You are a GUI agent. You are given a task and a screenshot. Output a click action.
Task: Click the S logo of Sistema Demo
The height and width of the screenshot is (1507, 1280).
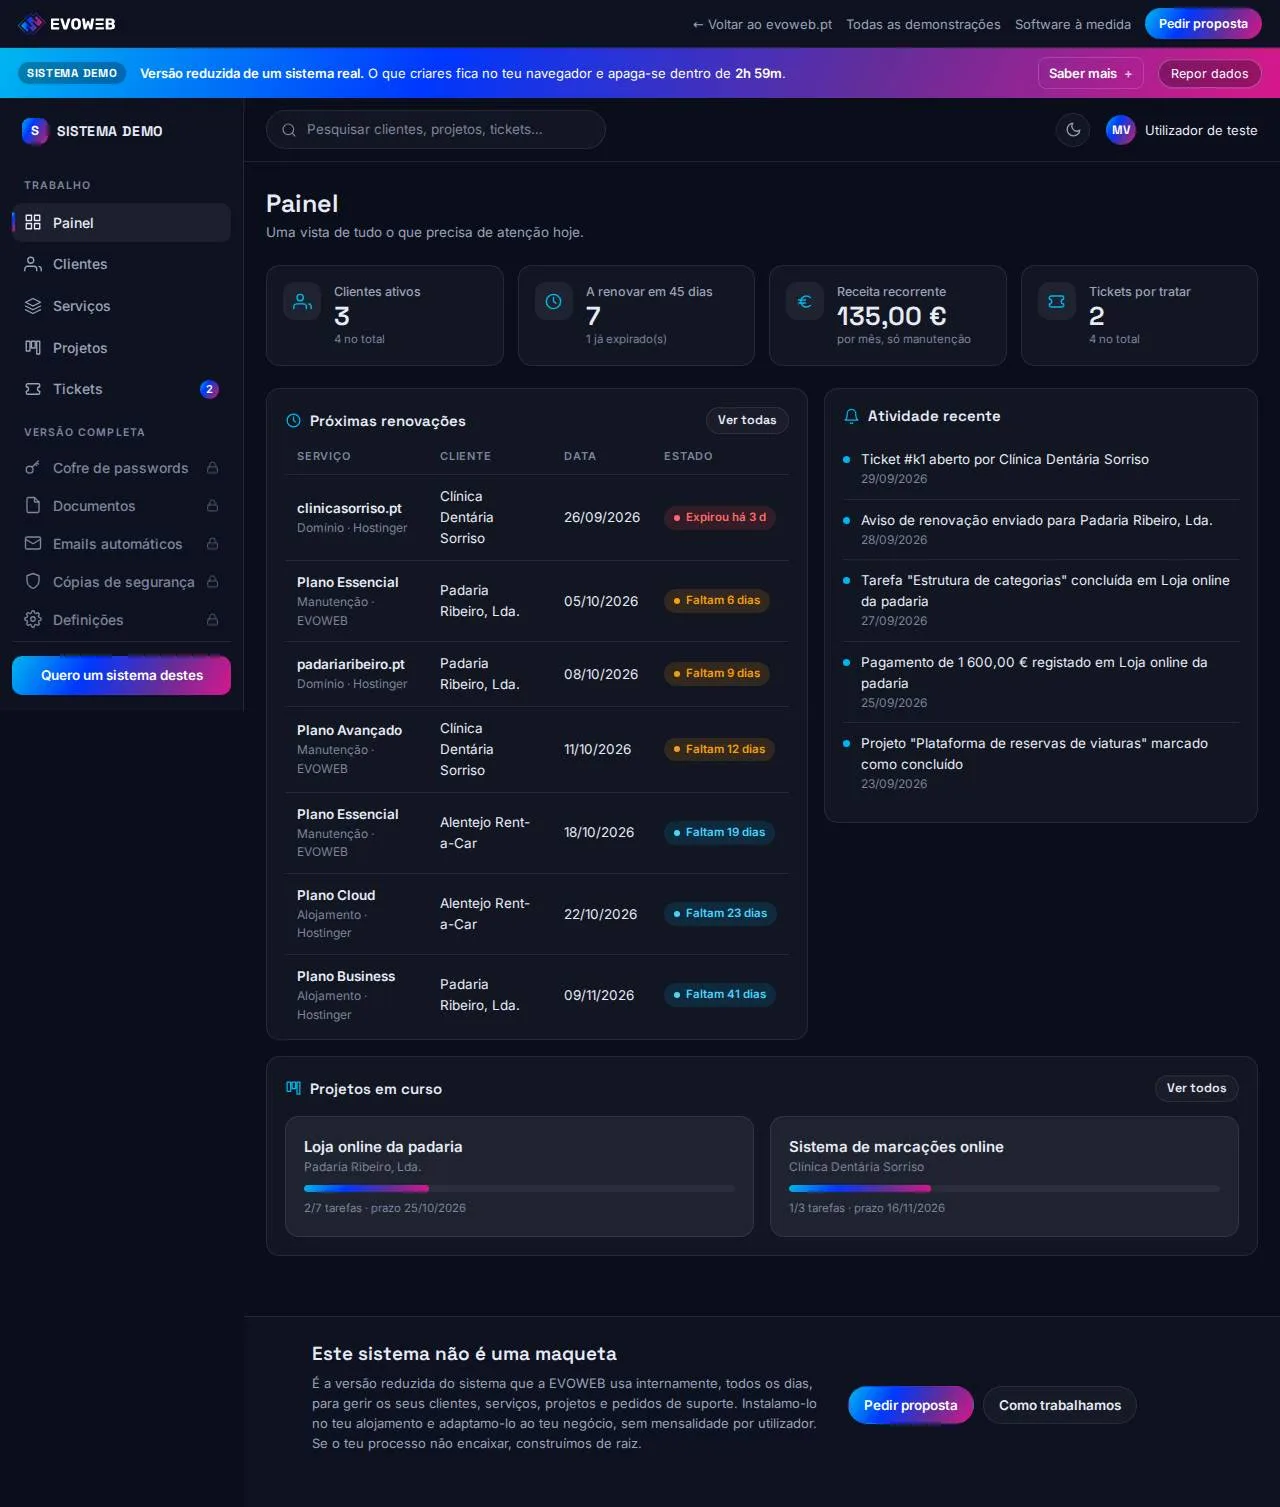click(35, 131)
